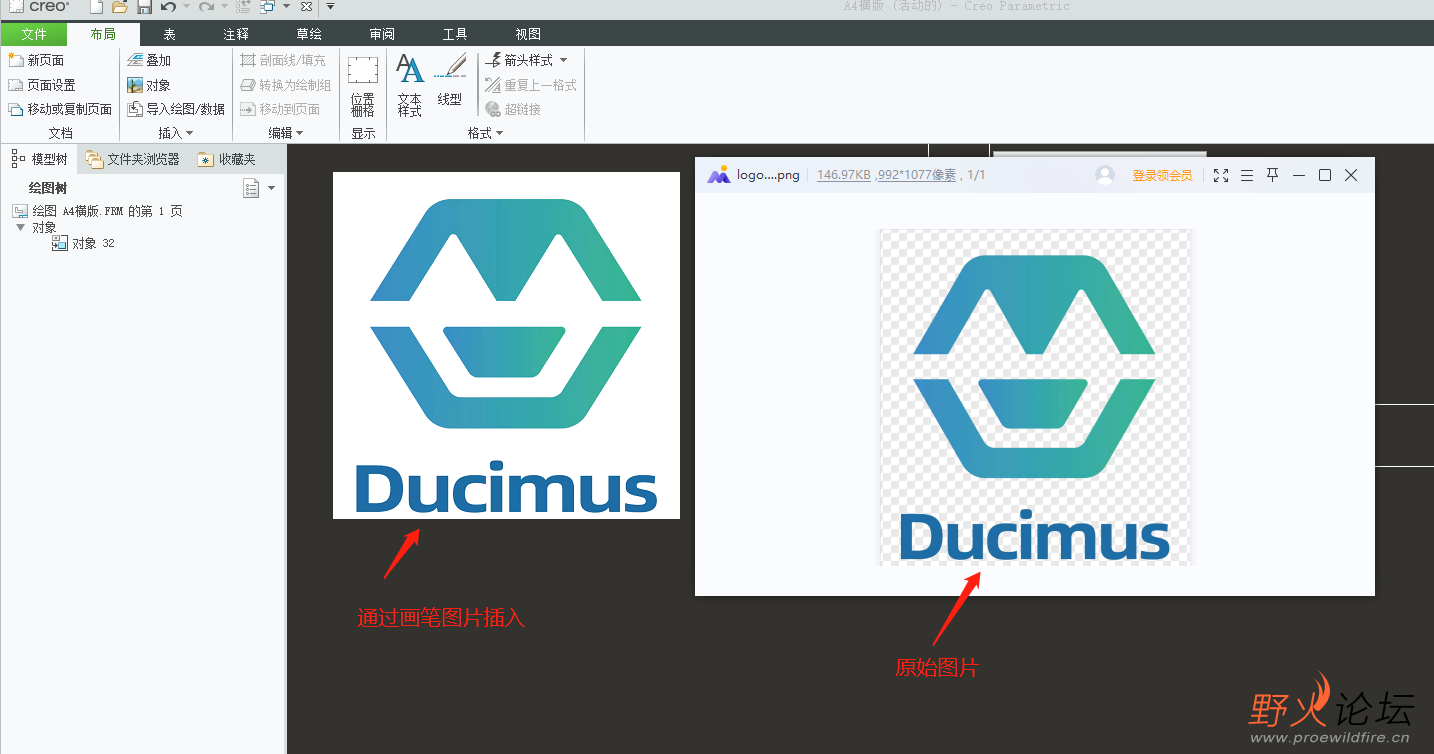The width and height of the screenshot is (1434, 754).
Task: Click the Regenerate icon in the quick access toolbar
Action: [x=244, y=7]
